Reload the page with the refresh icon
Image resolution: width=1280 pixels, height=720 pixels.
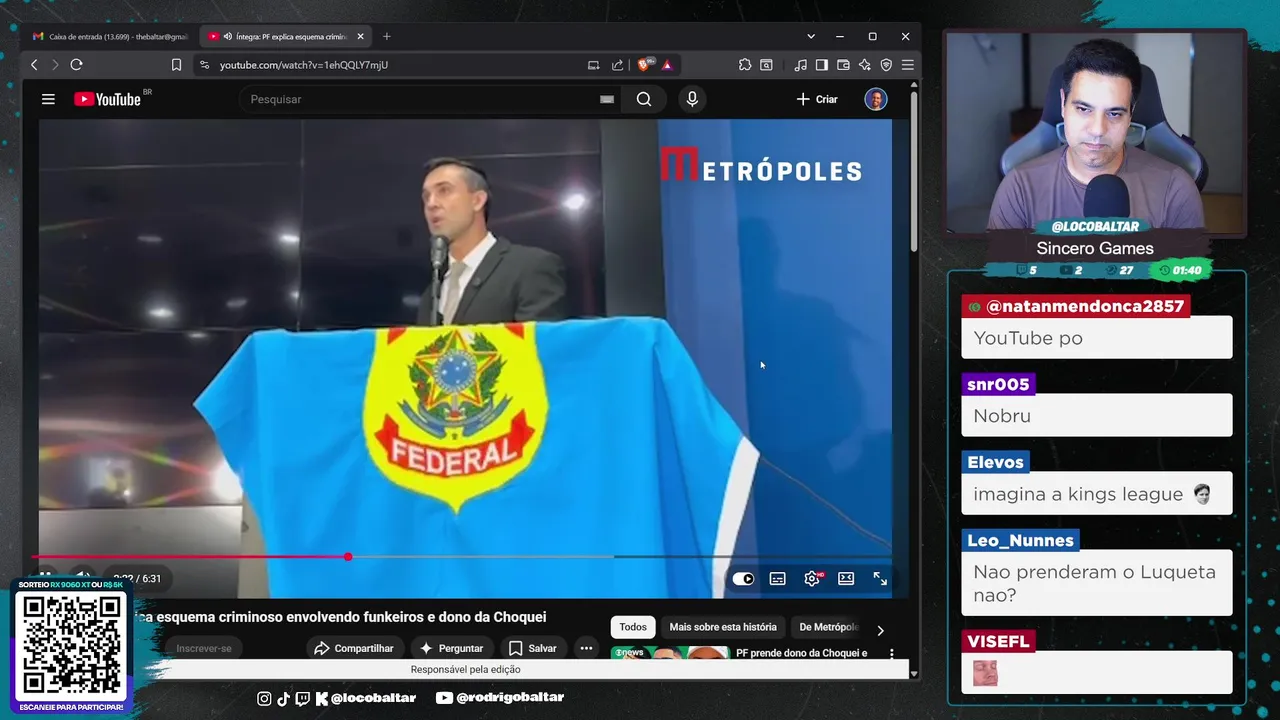tap(76, 65)
